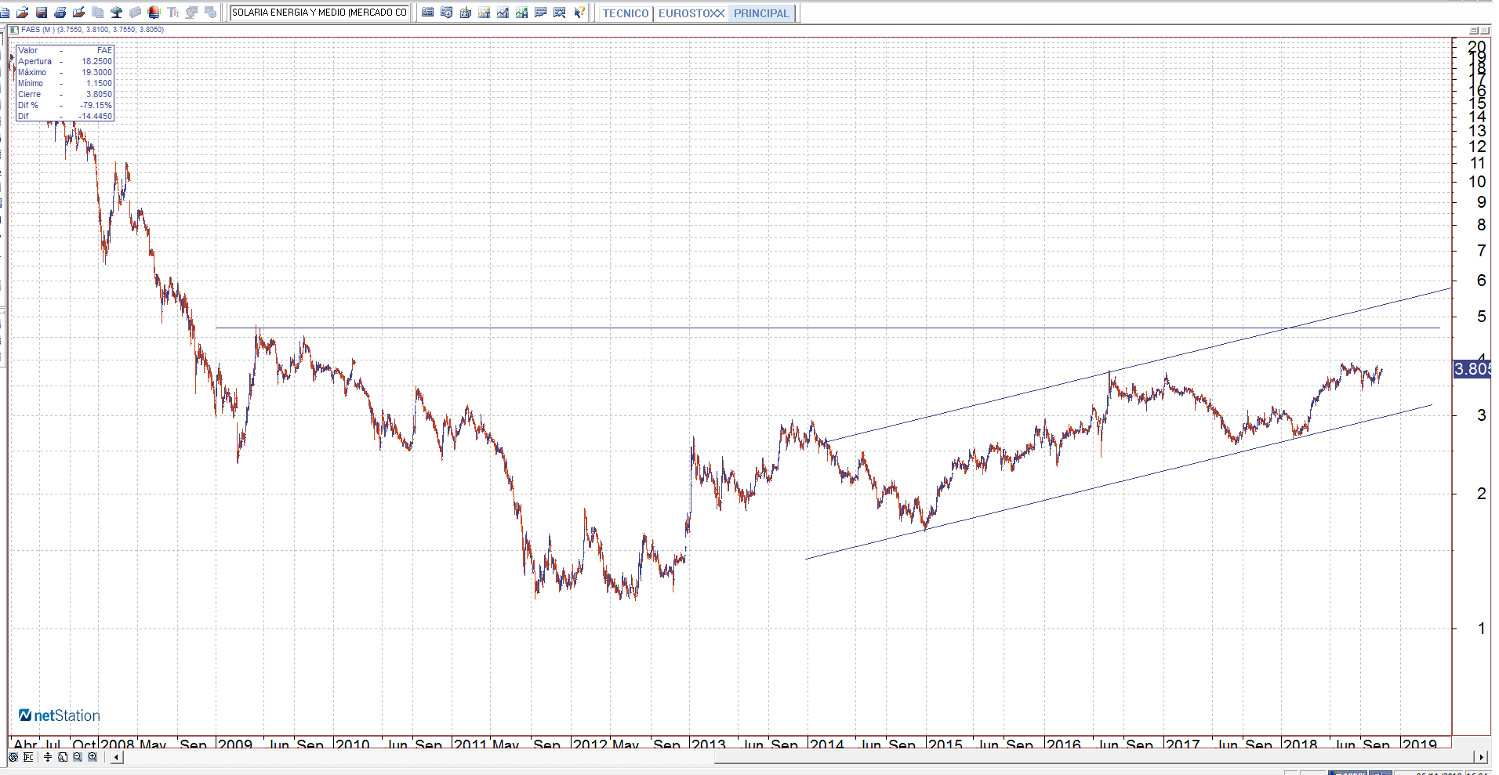Click the Solaria Energia symbol search field

(319, 13)
